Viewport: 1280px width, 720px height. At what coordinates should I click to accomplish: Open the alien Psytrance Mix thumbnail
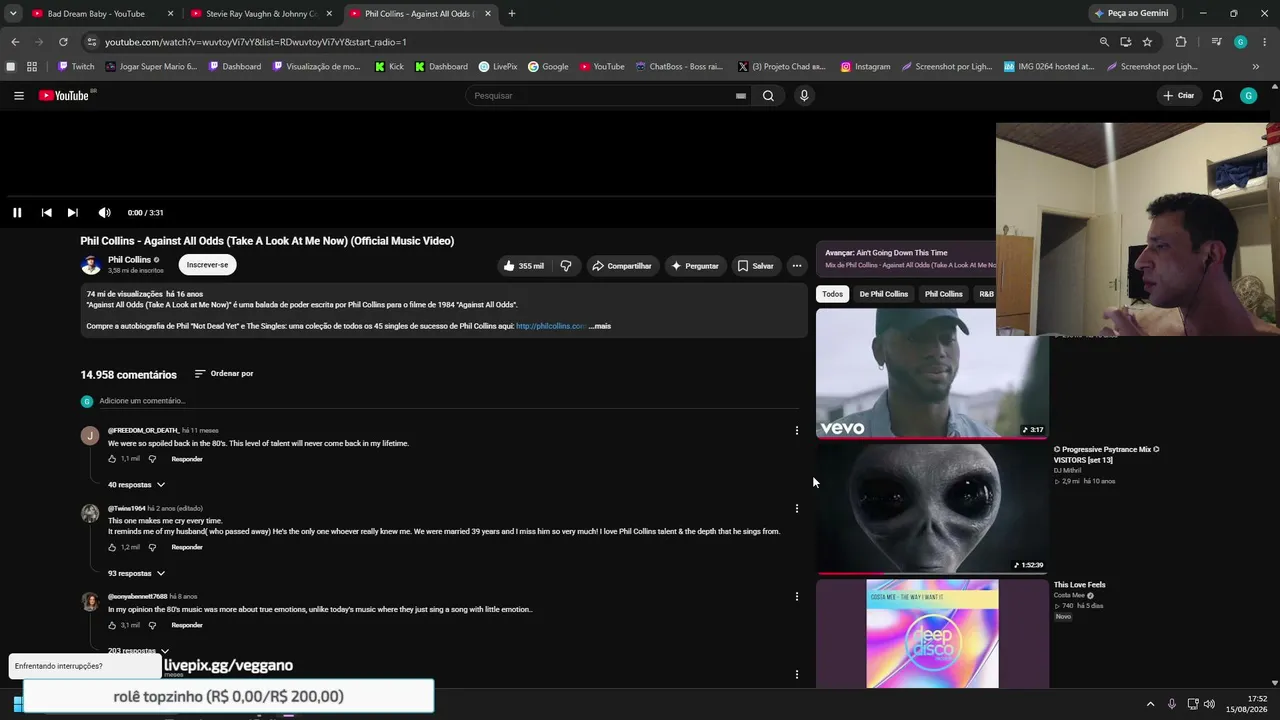pyautogui.click(x=932, y=509)
